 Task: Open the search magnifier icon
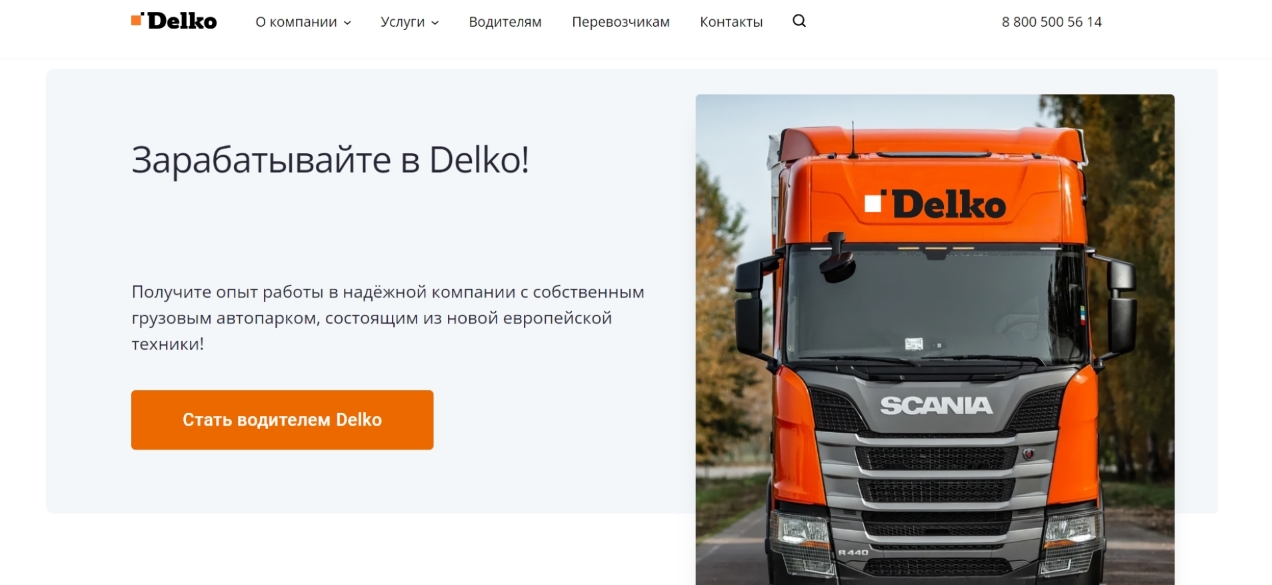tap(799, 21)
